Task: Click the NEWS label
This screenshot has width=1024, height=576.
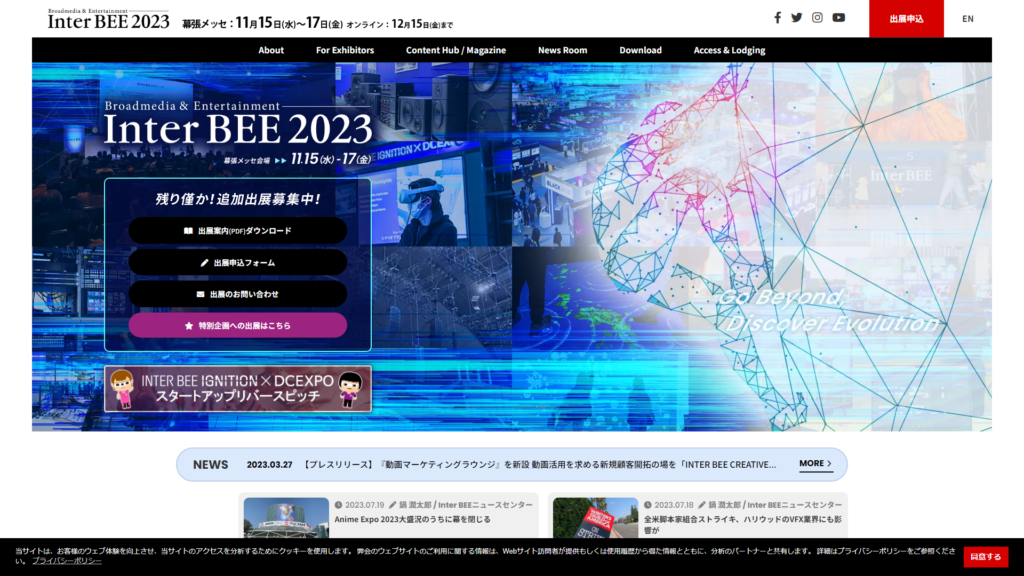Action: pos(210,464)
